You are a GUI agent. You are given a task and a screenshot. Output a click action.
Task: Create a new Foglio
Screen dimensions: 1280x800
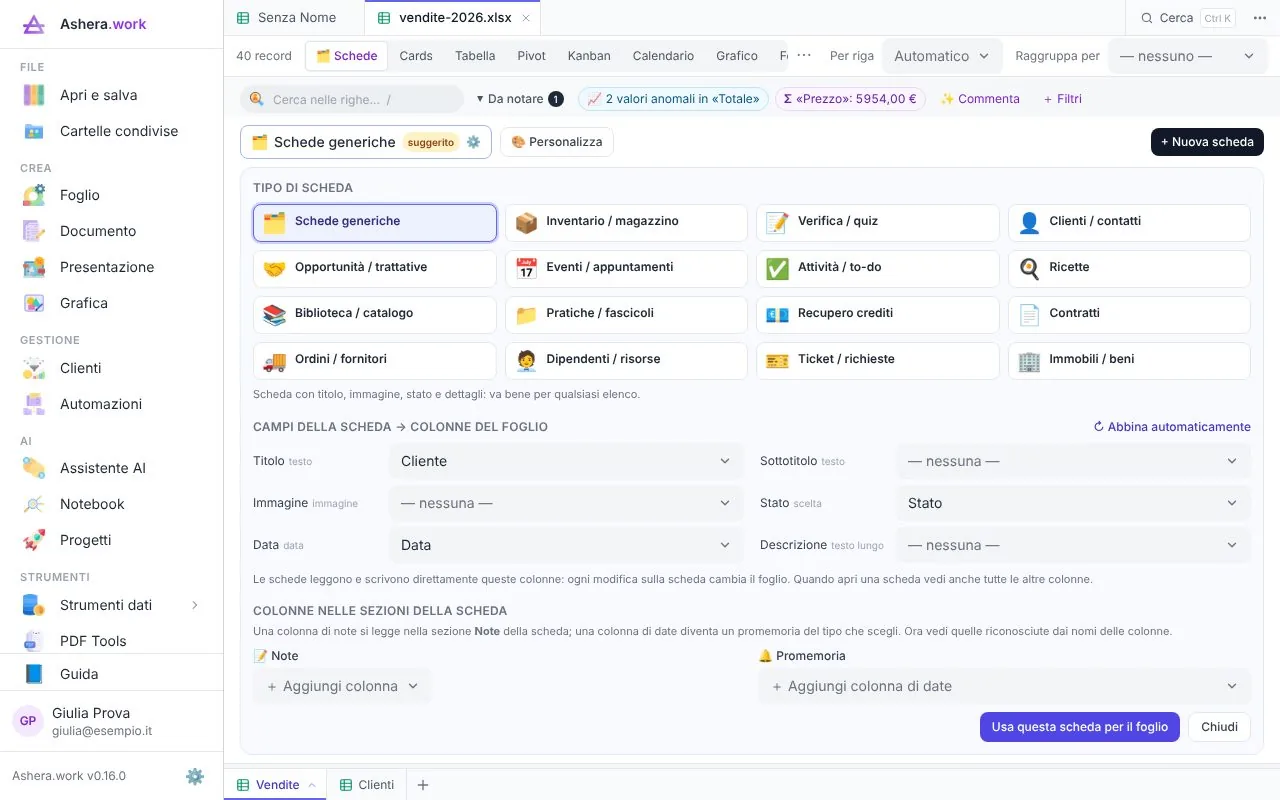pyautogui.click(x=111, y=195)
